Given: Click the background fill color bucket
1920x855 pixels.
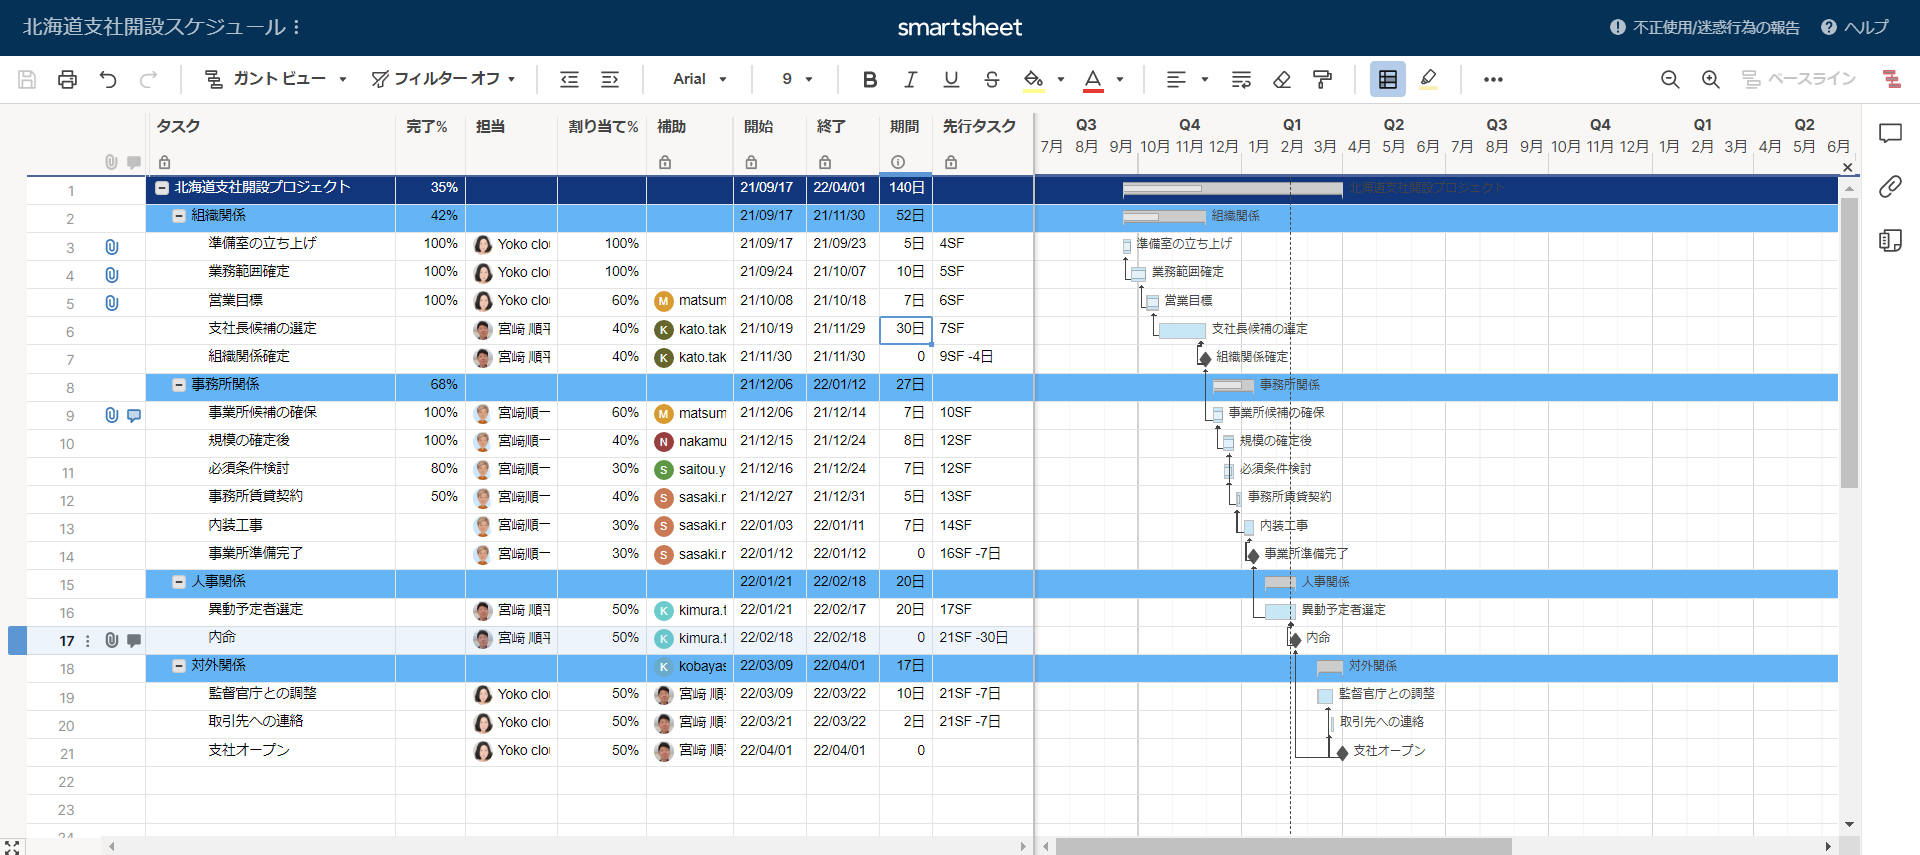Looking at the screenshot, I should tap(1034, 79).
